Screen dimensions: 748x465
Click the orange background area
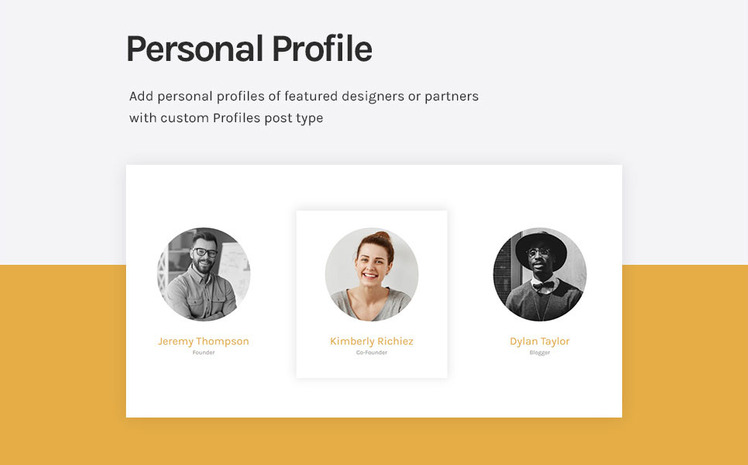tap(62, 365)
